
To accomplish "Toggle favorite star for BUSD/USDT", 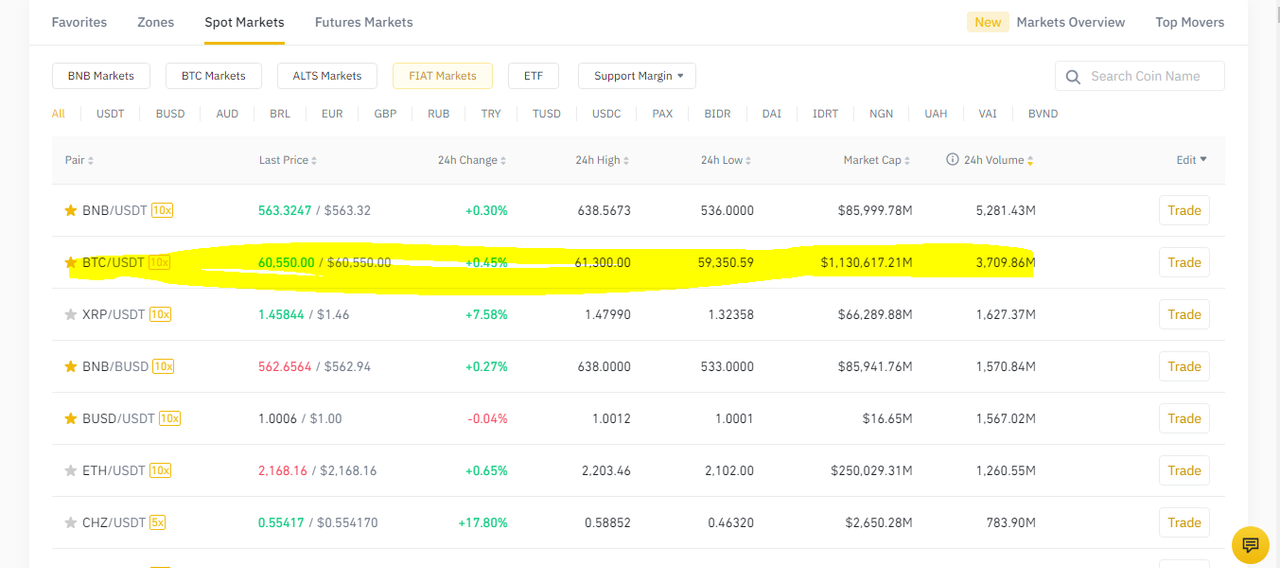I will pyautogui.click(x=70, y=419).
